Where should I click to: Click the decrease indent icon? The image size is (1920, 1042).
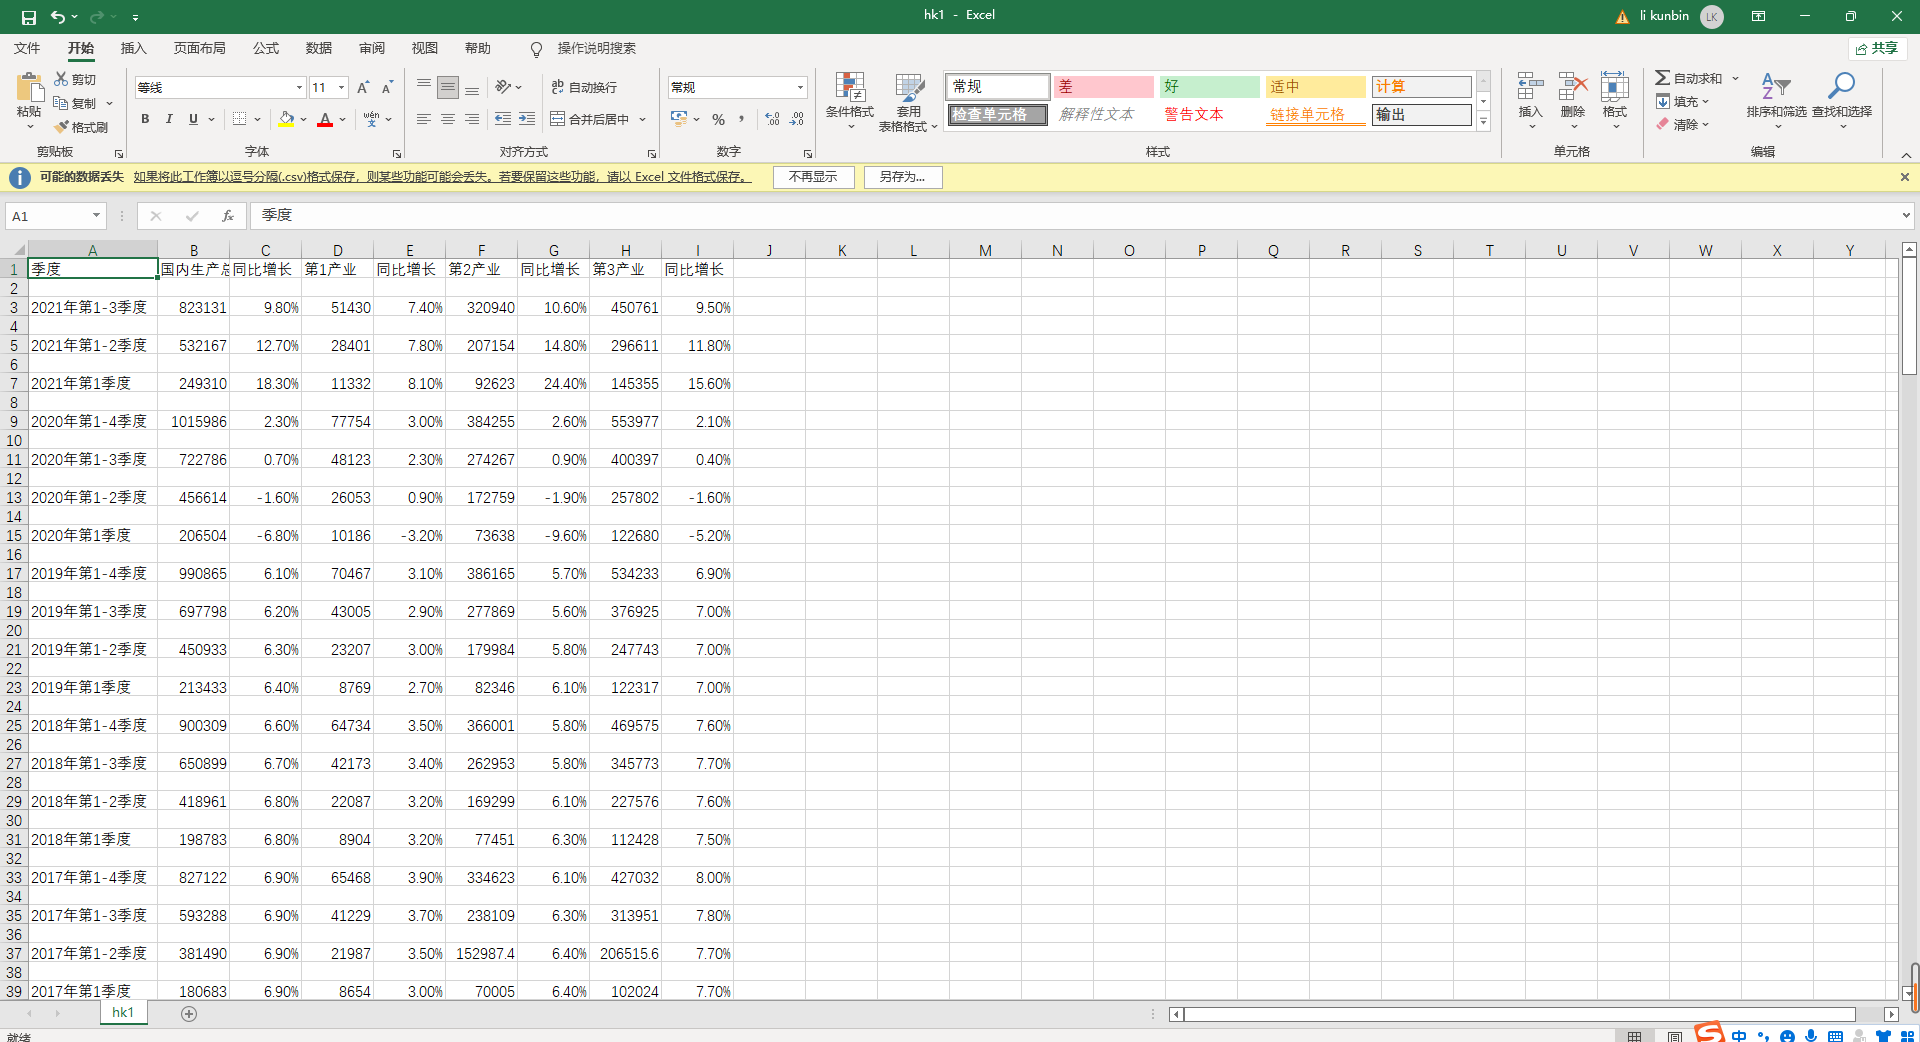click(503, 119)
